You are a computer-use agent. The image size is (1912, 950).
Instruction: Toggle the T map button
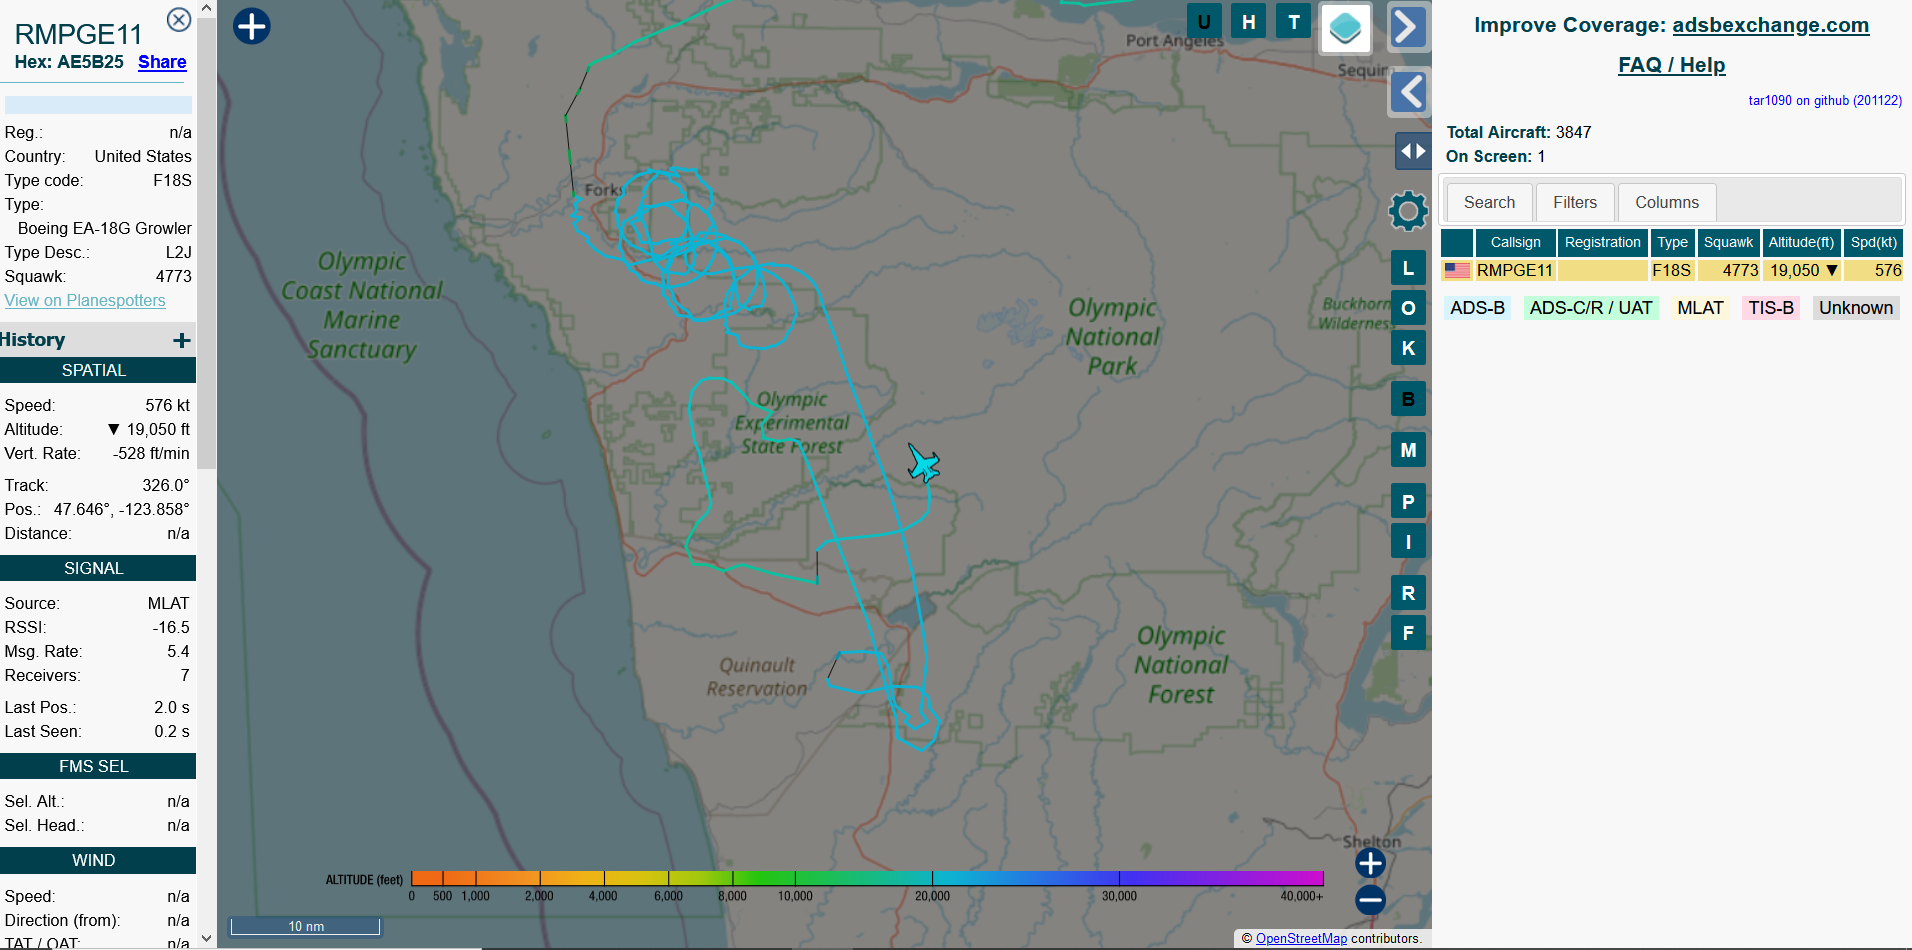(x=1294, y=22)
